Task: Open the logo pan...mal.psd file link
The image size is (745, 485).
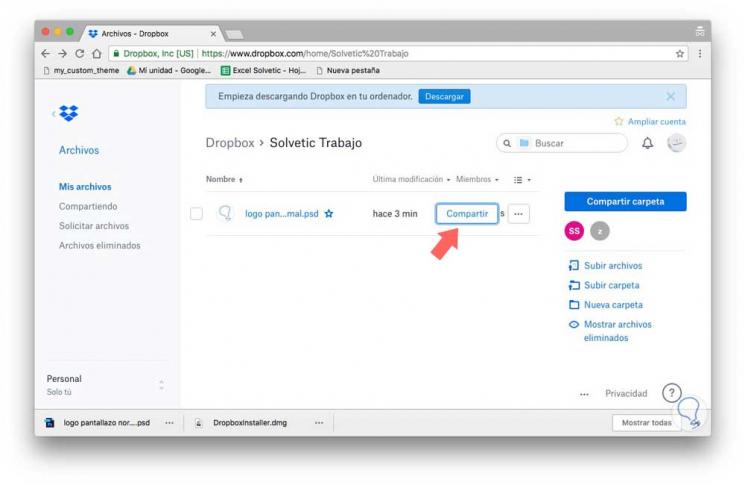Action: point(282,214)
